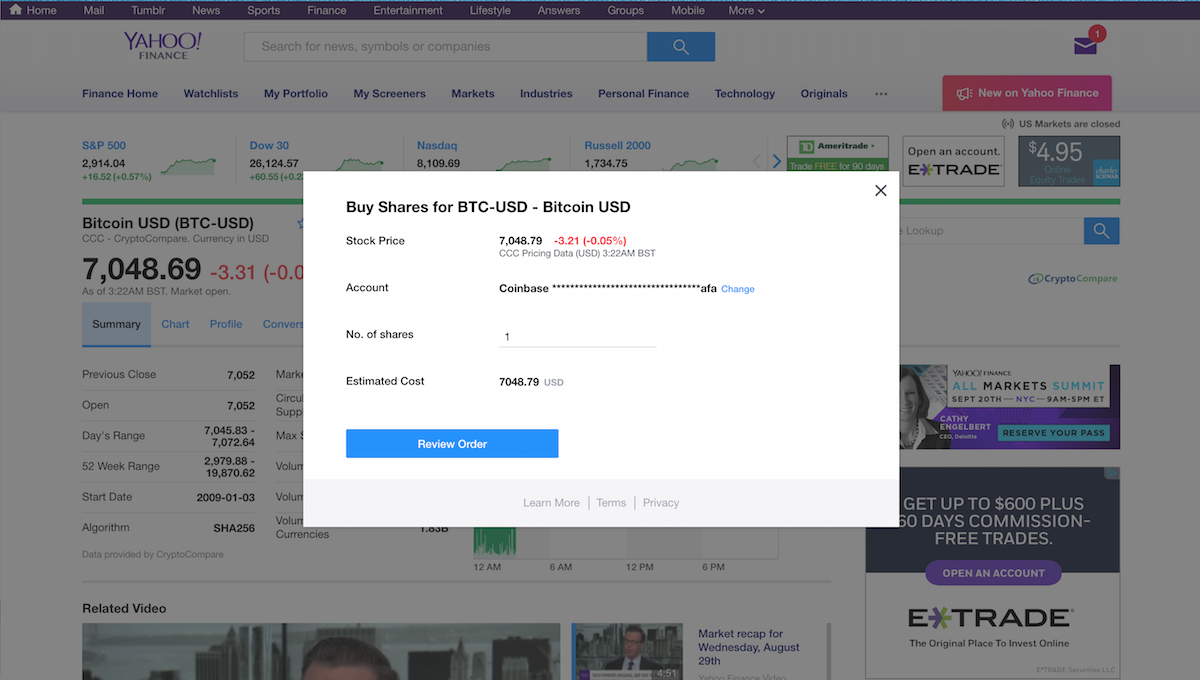Image resolution: width=1200 pixels, height=680 pixels.
Task: Open Groups in top bar
Action: point(626,10)
